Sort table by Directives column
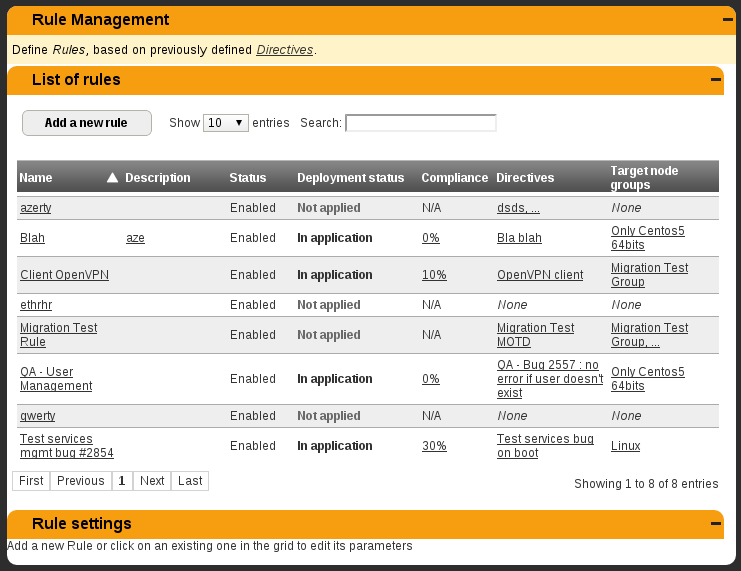 525,178
